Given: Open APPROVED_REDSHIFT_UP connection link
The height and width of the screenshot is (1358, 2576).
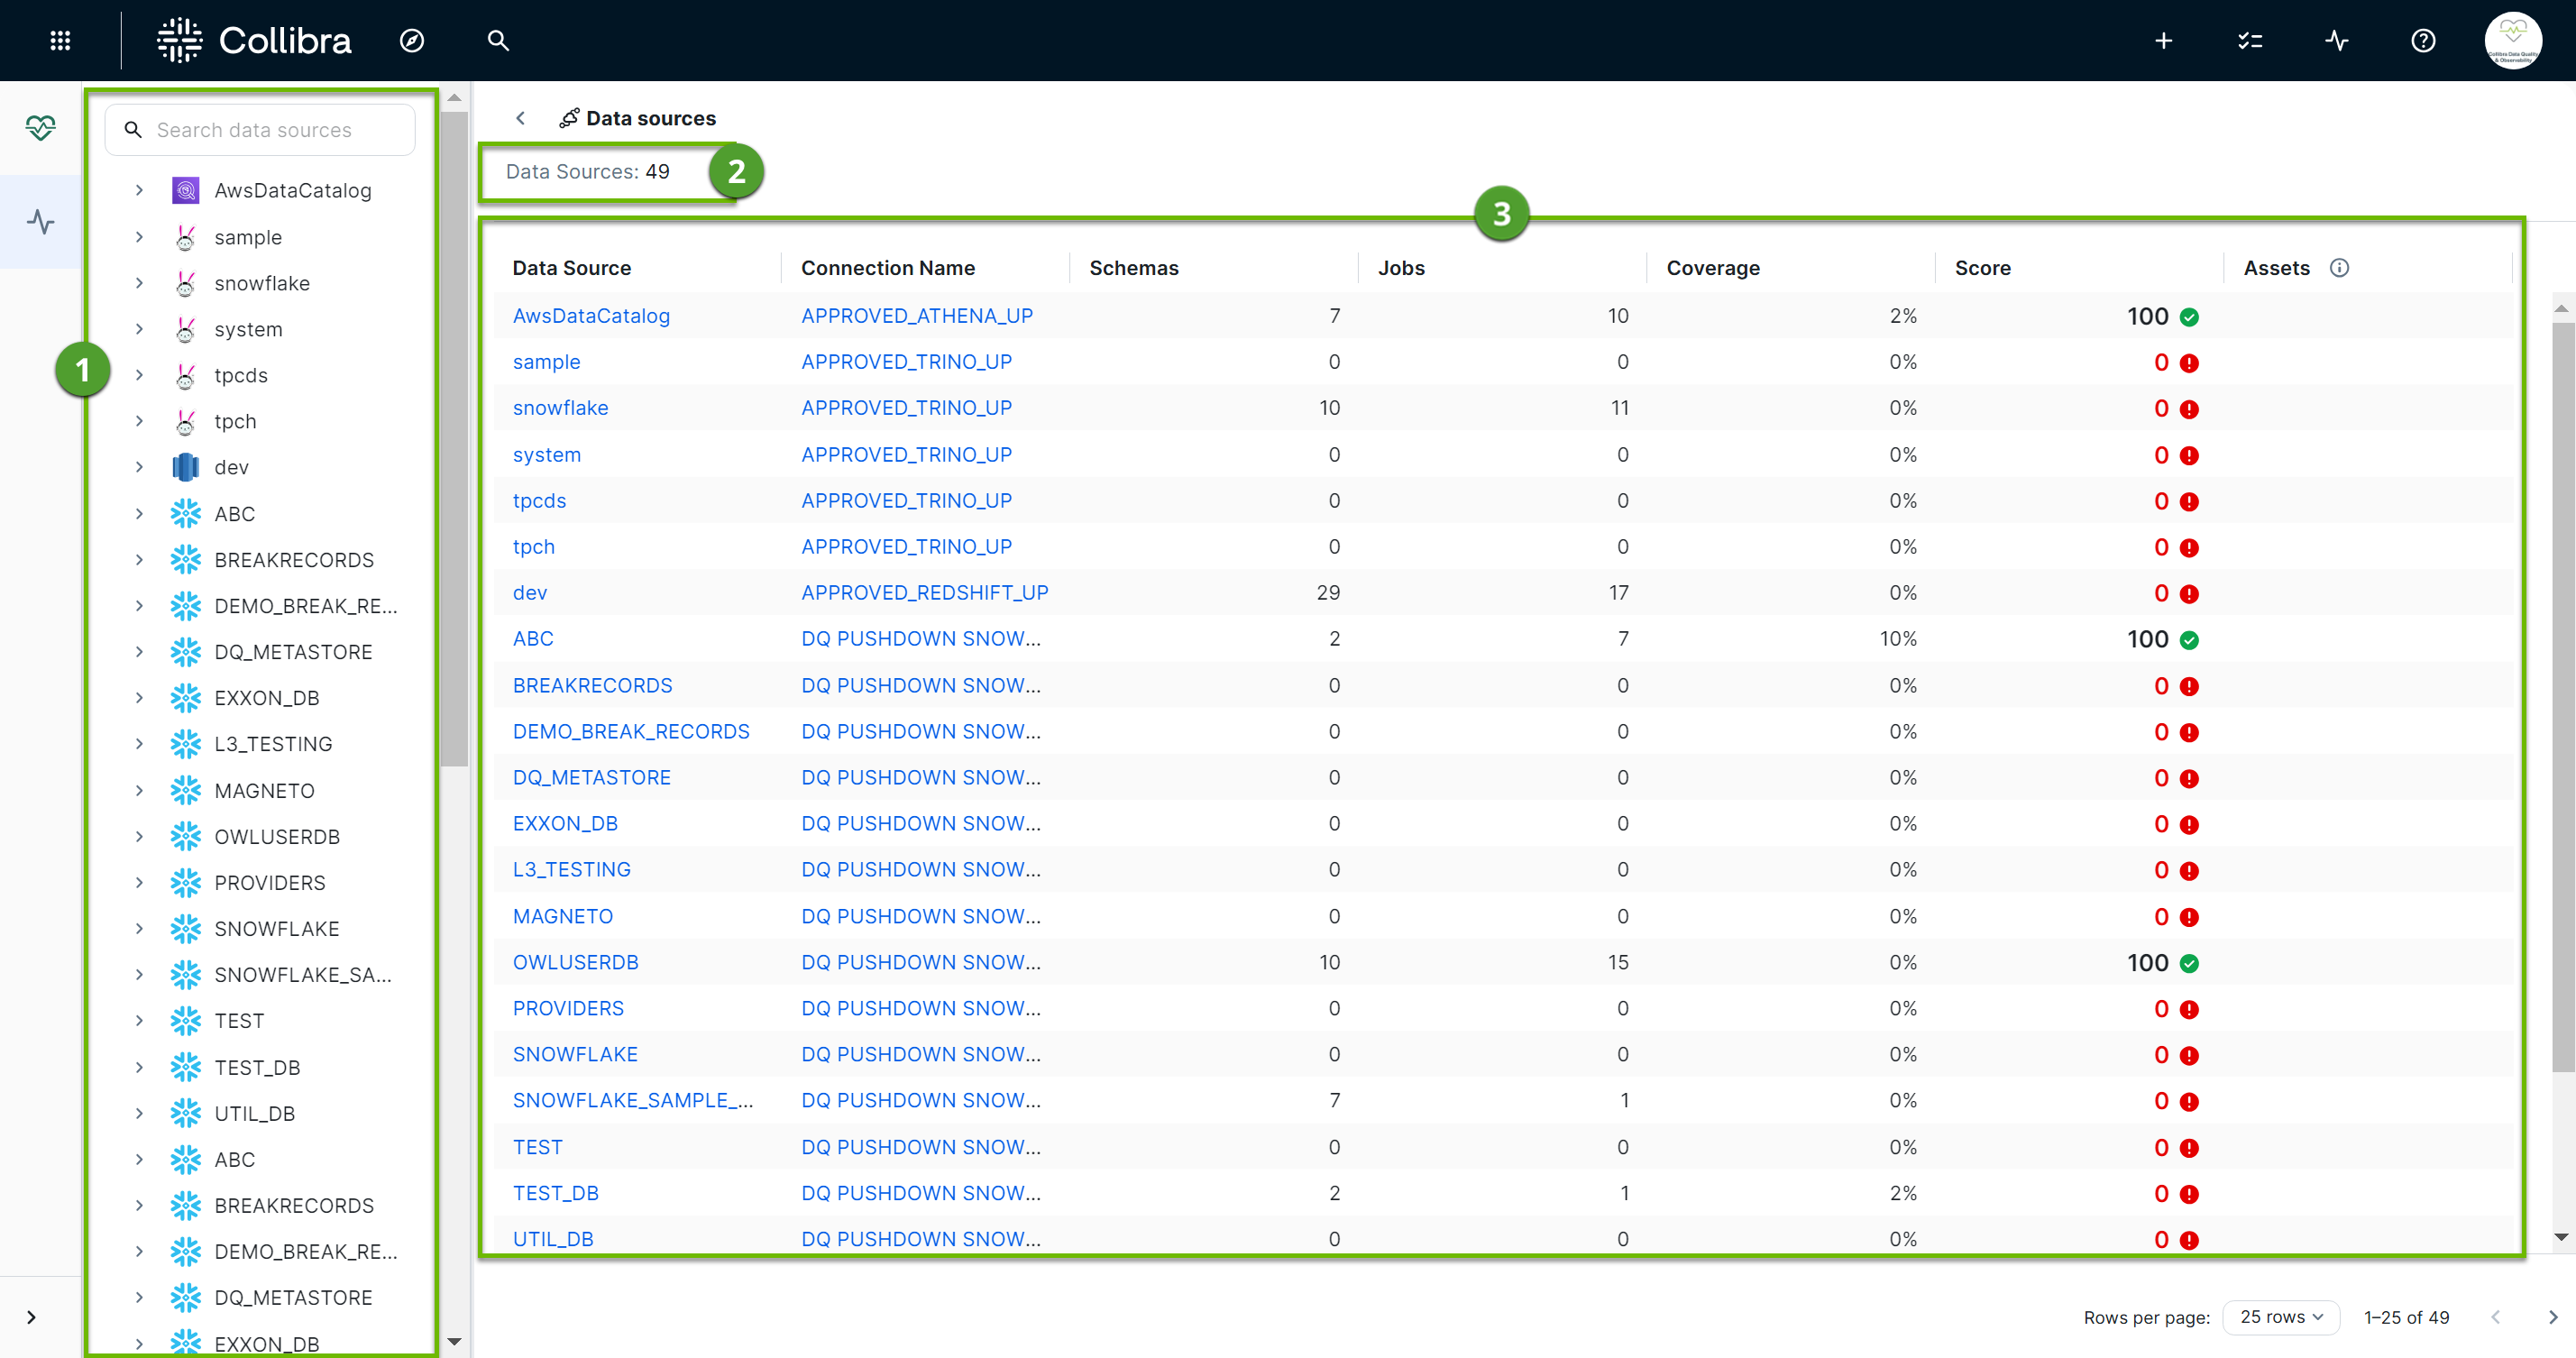Looking at the screenshot, I should pyautogui.click(x=925, y=593).
